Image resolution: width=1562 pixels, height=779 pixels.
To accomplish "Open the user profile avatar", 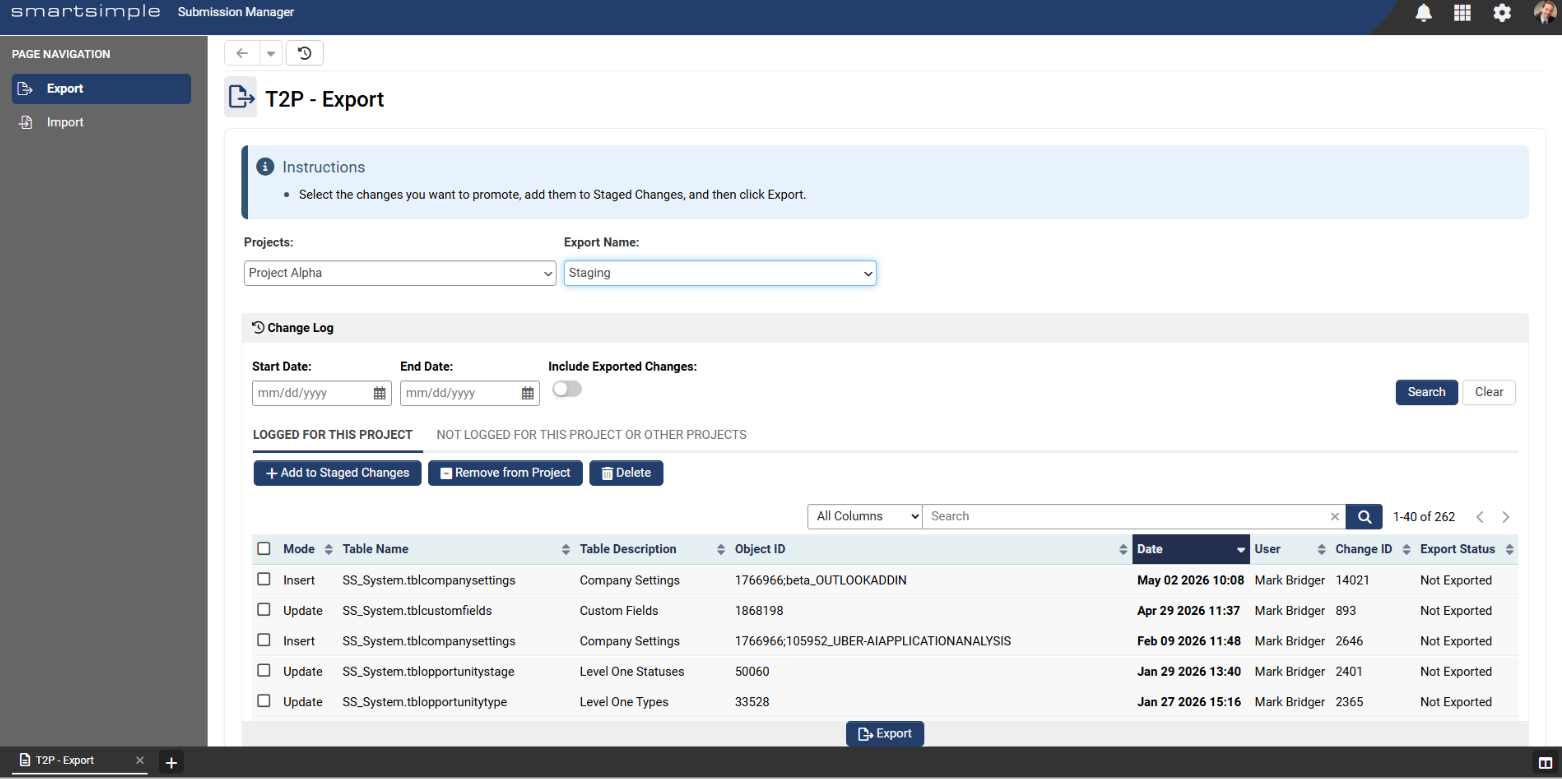I will [1546, 12].
